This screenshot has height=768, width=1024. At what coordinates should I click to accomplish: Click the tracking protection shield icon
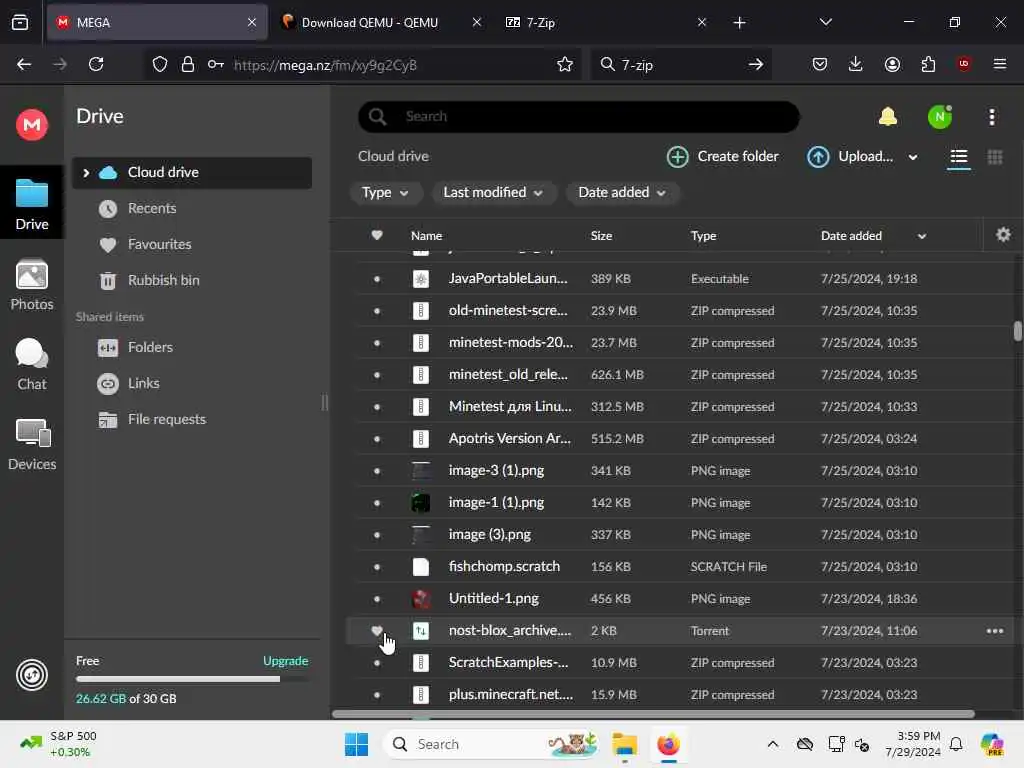point(159,64)
